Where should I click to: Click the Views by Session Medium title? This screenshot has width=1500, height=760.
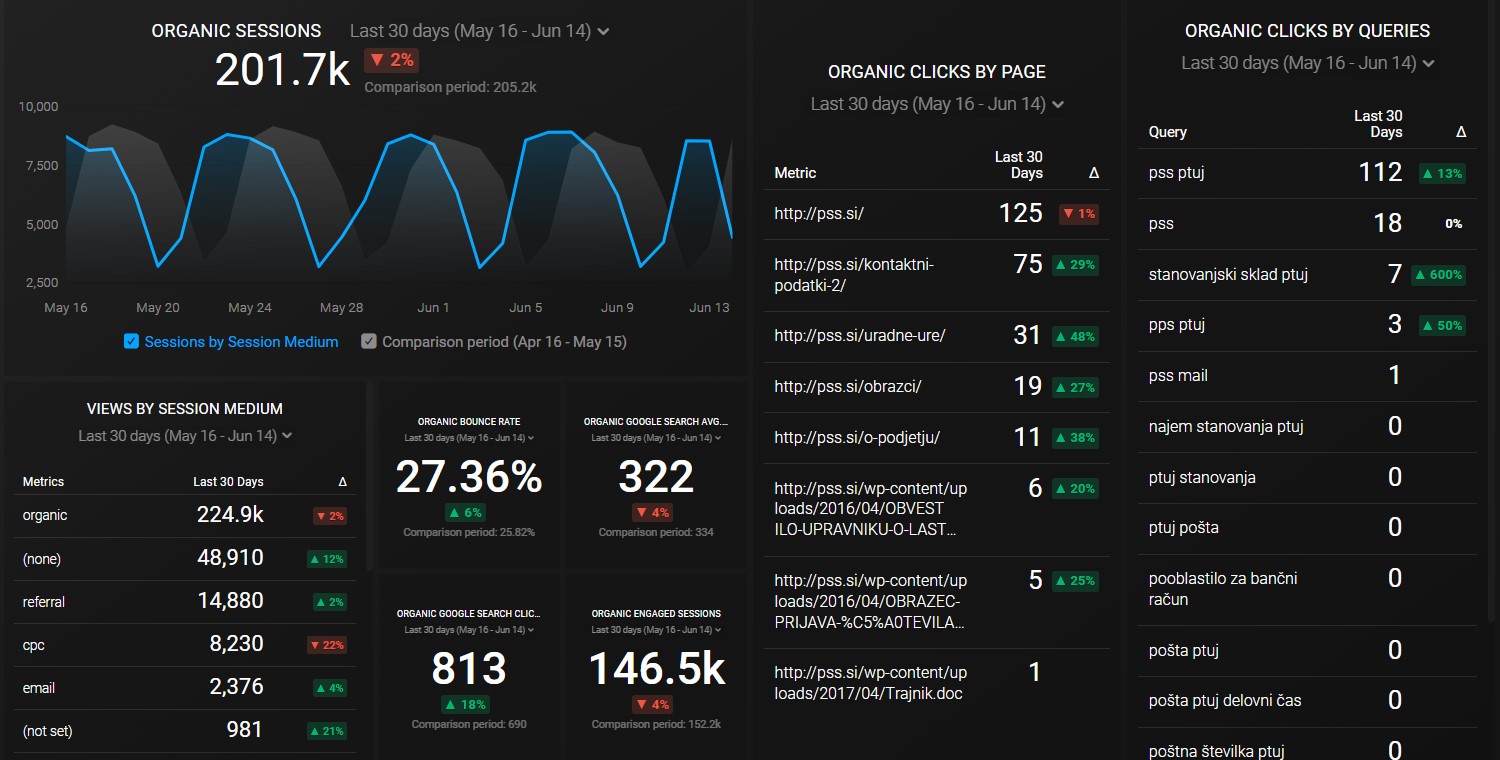[x=185, y=408]
